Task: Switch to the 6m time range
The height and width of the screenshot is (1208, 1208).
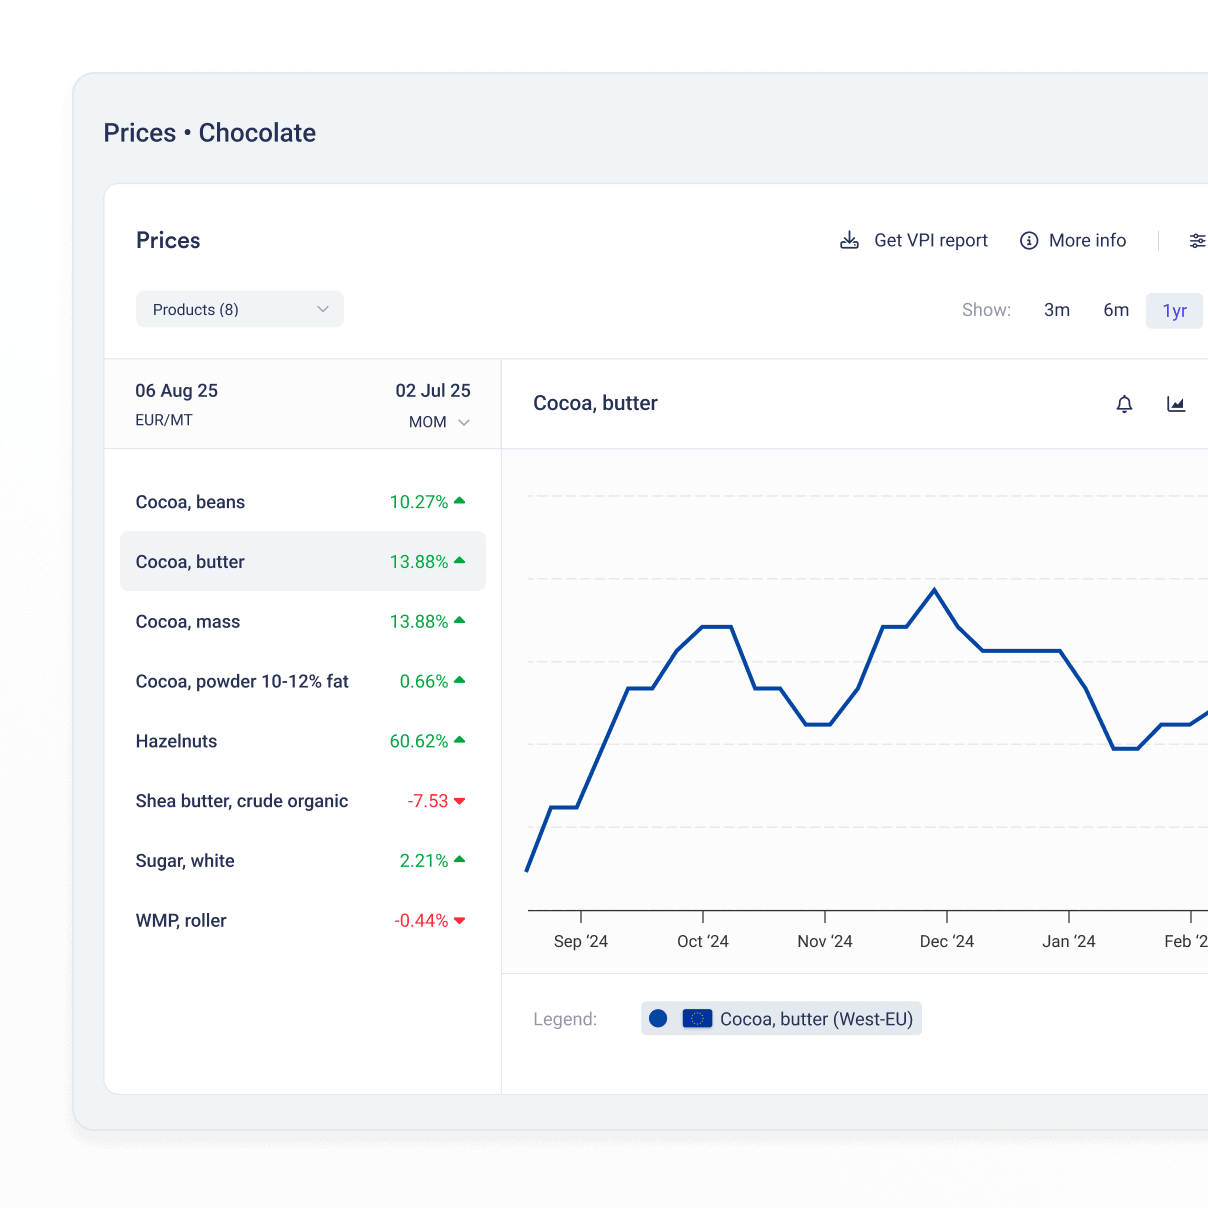Action: coord(1116,310)
